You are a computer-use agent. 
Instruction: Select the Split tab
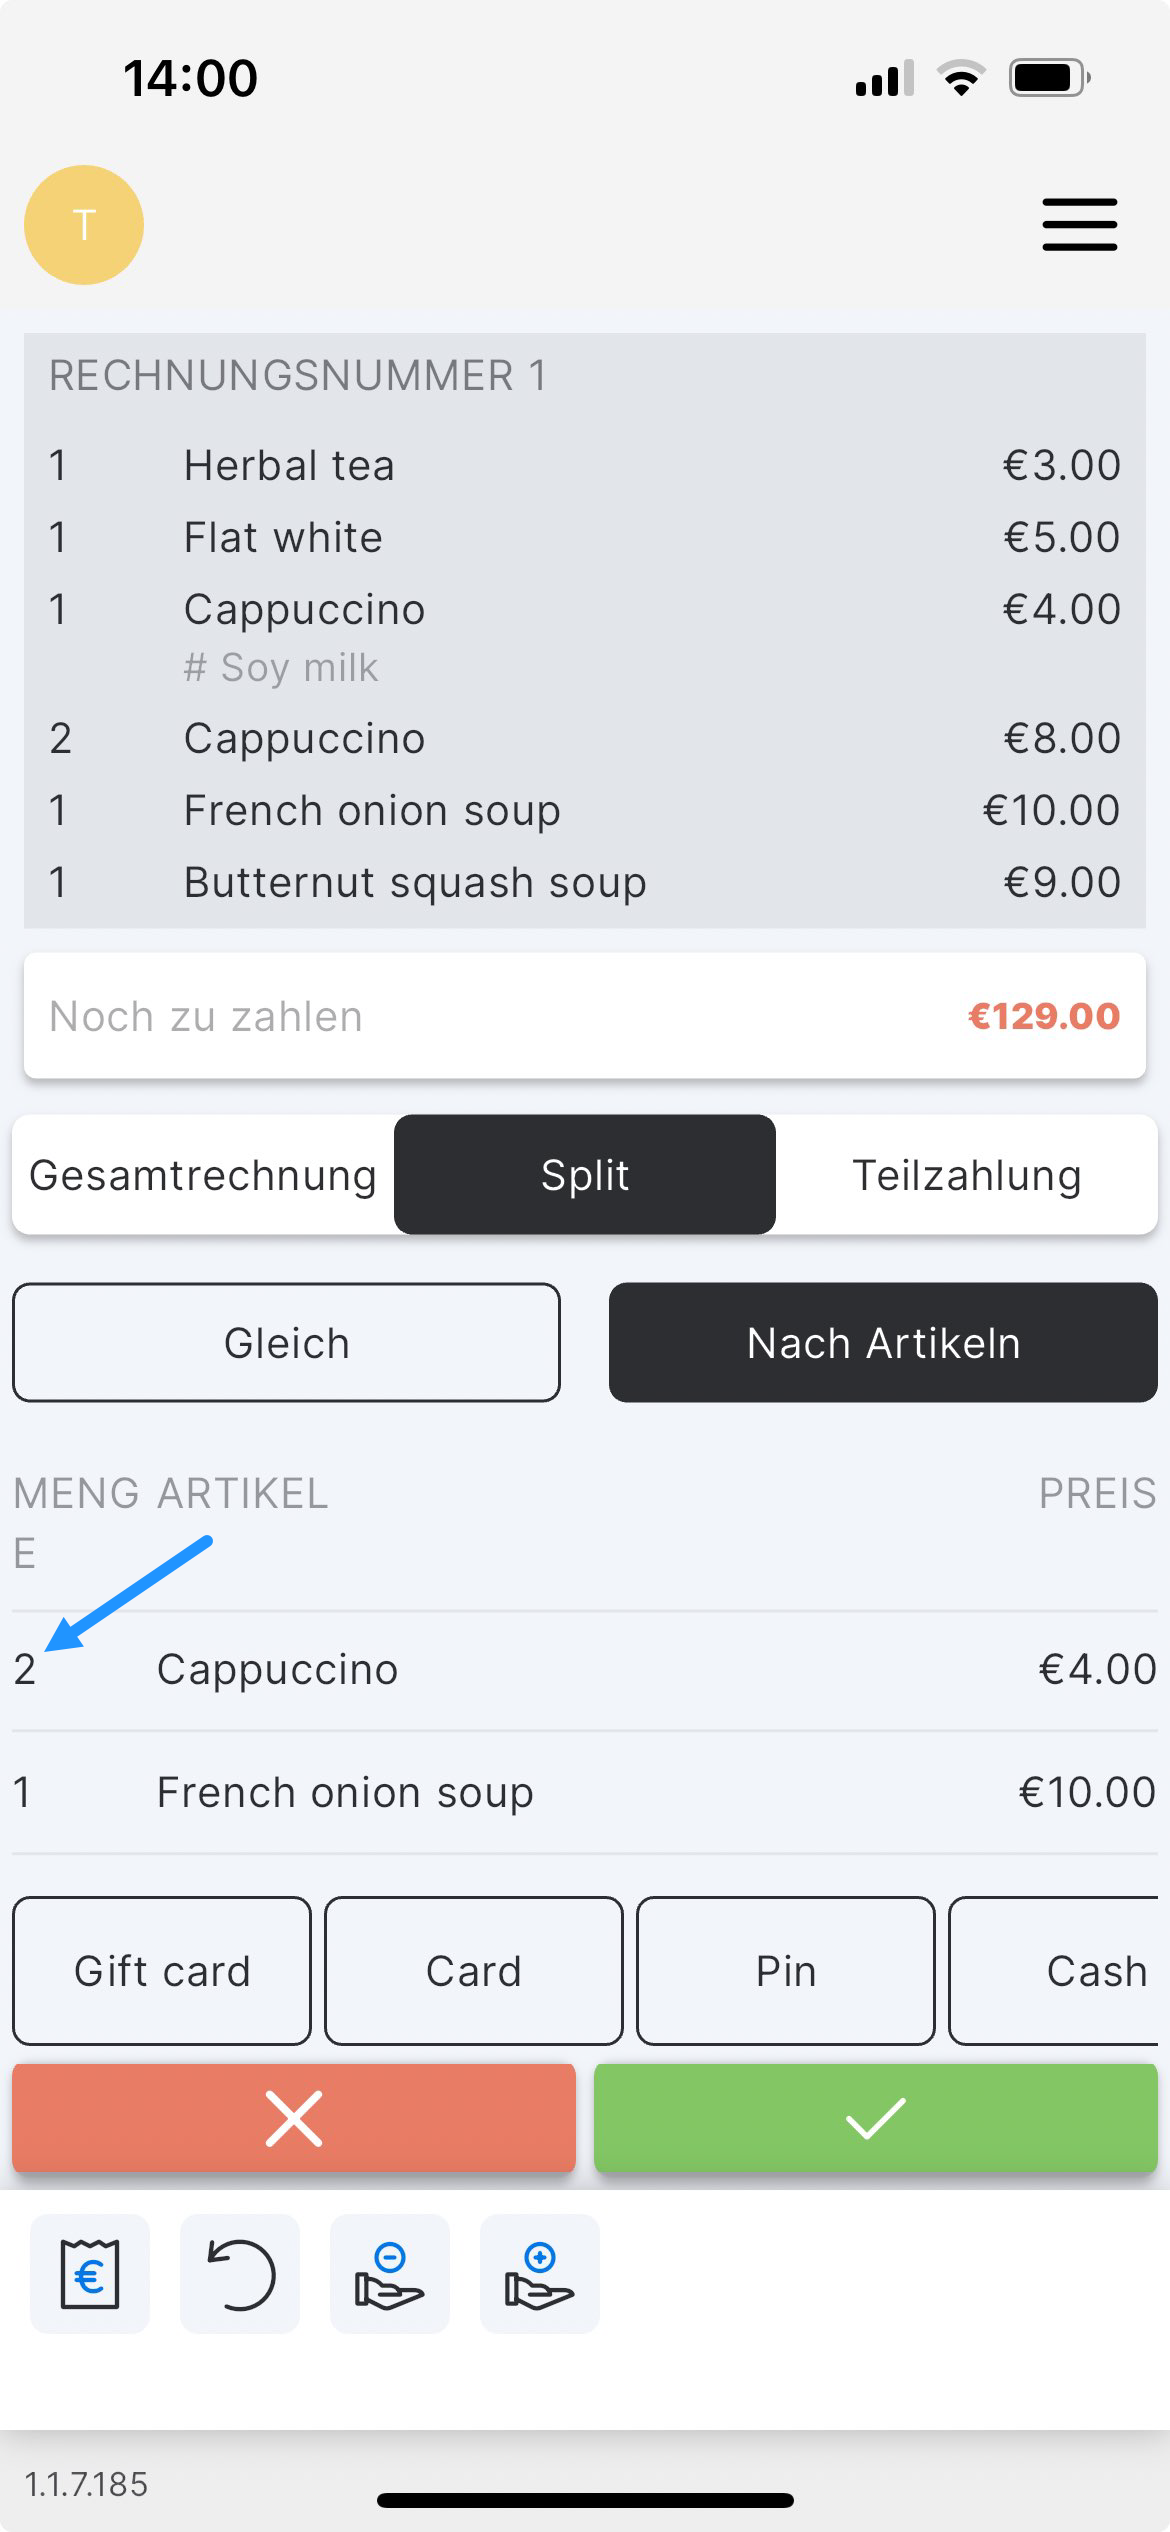coord(585,1175)
